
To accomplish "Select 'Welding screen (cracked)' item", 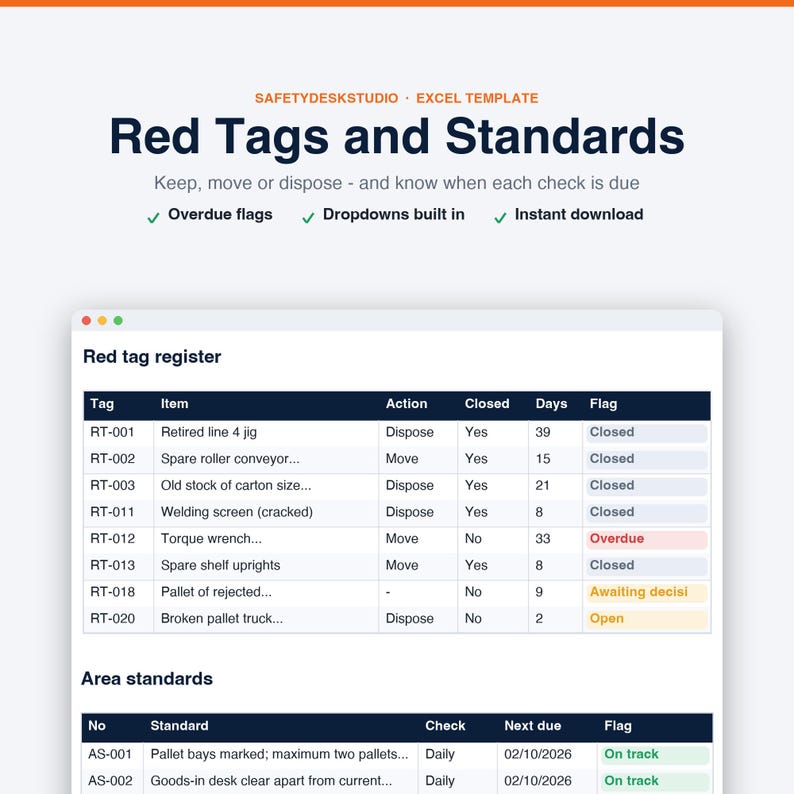I will coord(266,512).
